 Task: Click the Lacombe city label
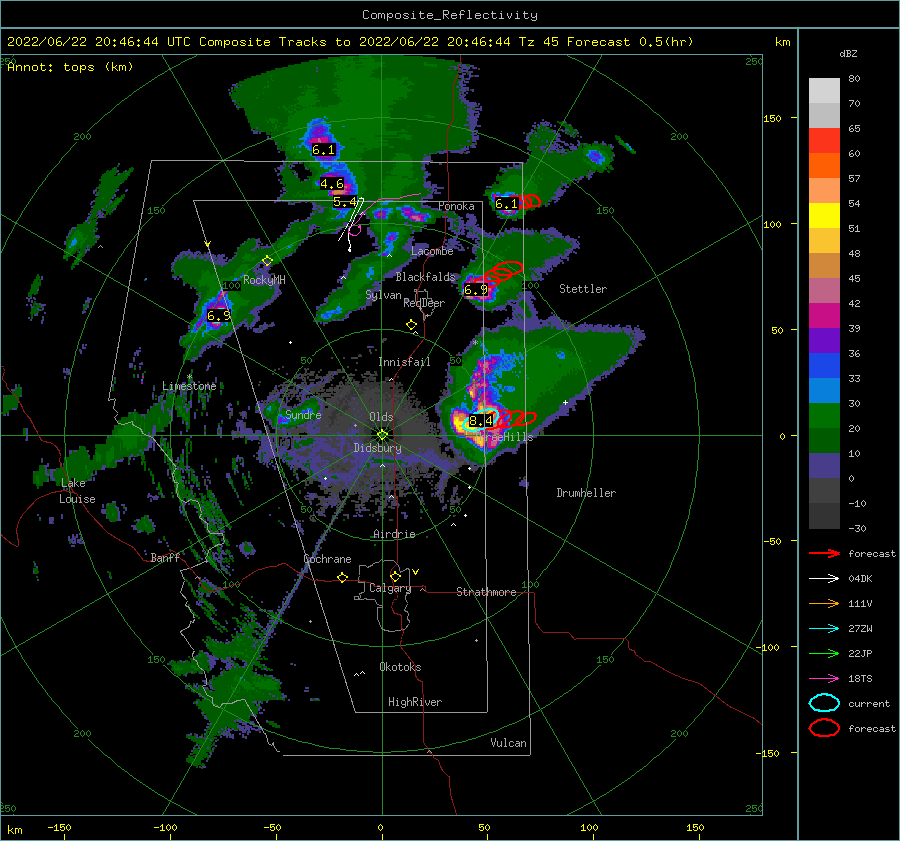(432, 251)
